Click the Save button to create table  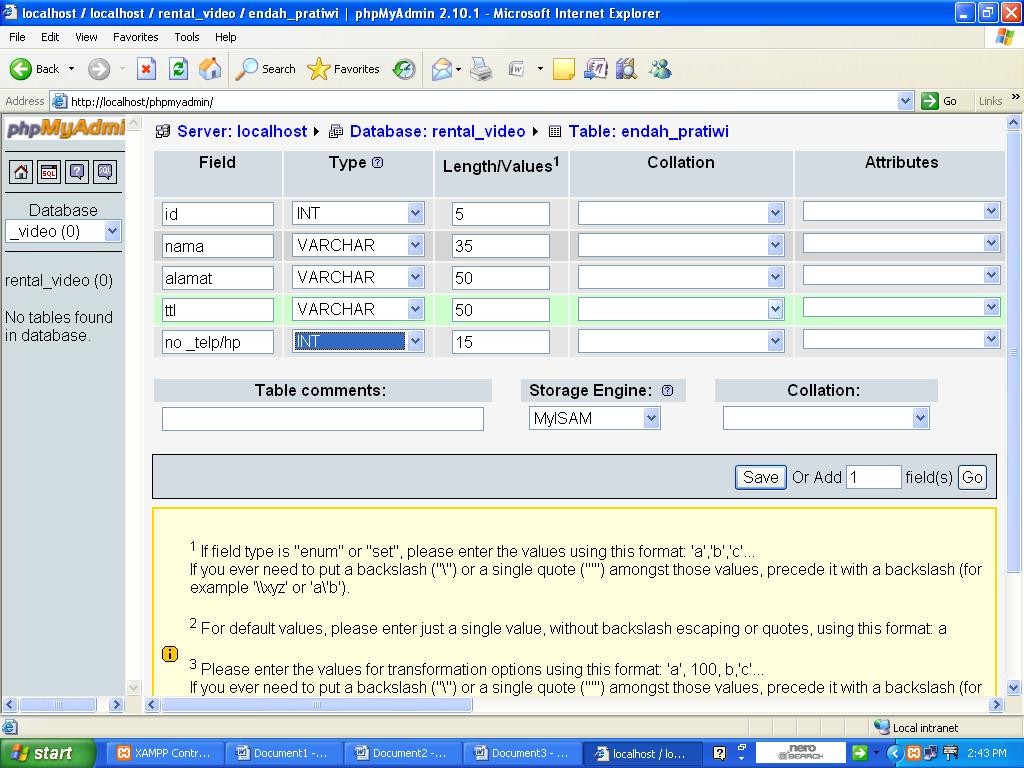pyautogui.click(x=760, y=477)
